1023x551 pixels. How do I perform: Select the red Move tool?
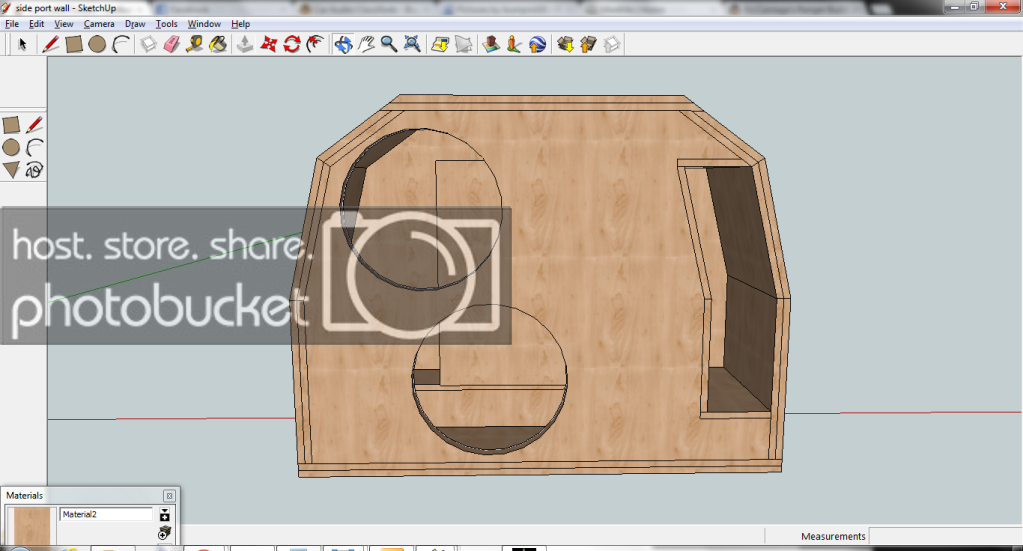click(268, 44)
